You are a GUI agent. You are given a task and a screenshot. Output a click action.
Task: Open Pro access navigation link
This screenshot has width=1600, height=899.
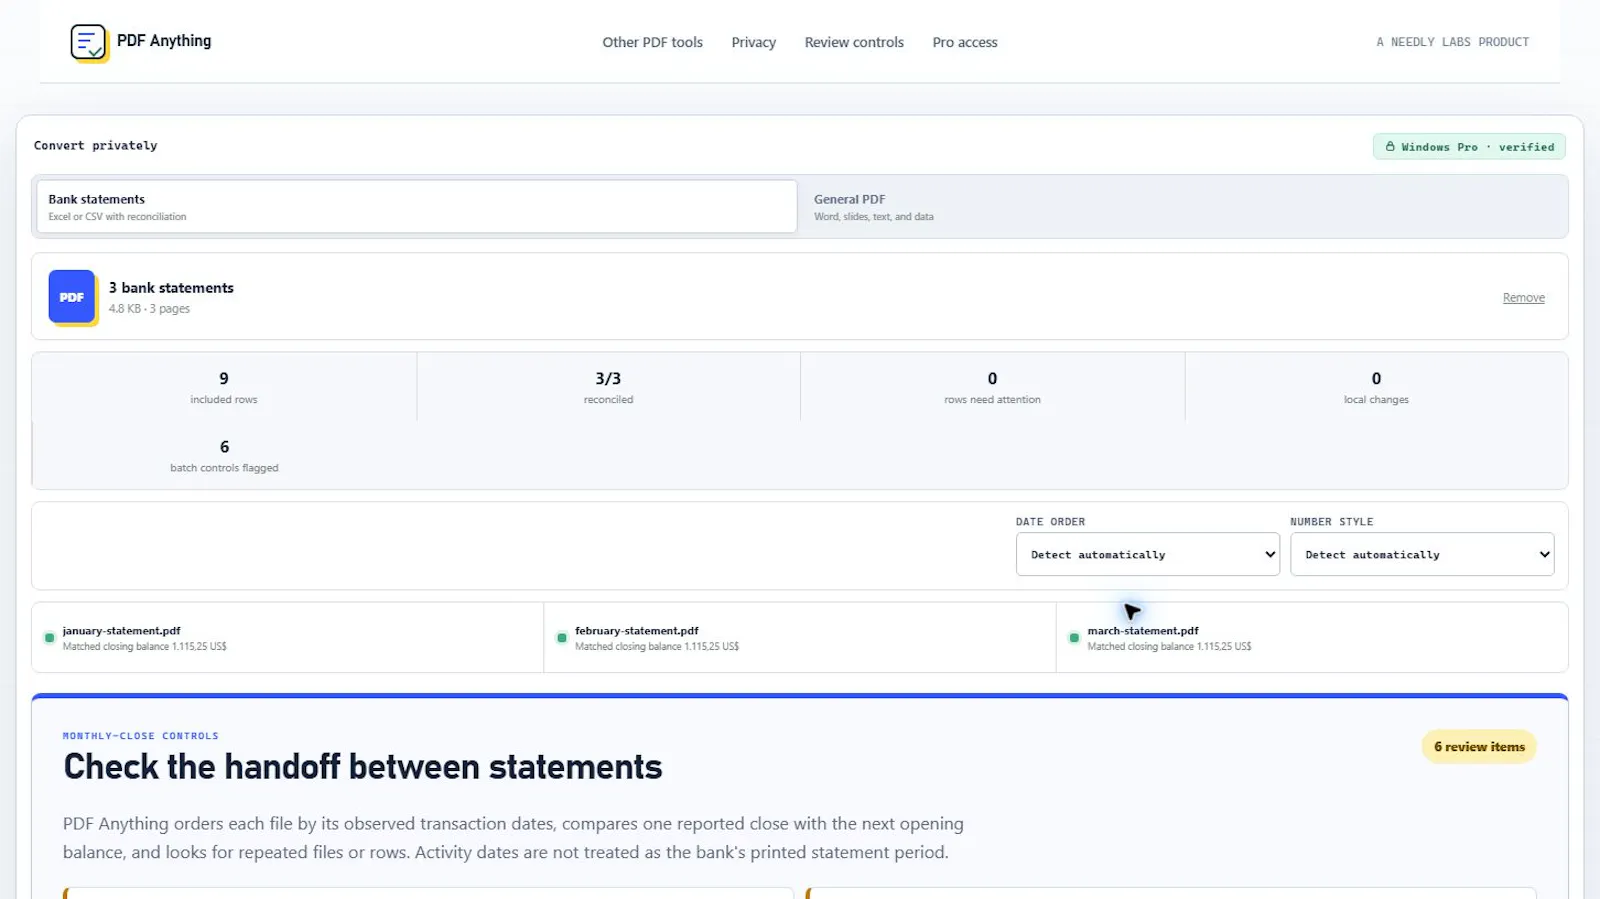965,42
